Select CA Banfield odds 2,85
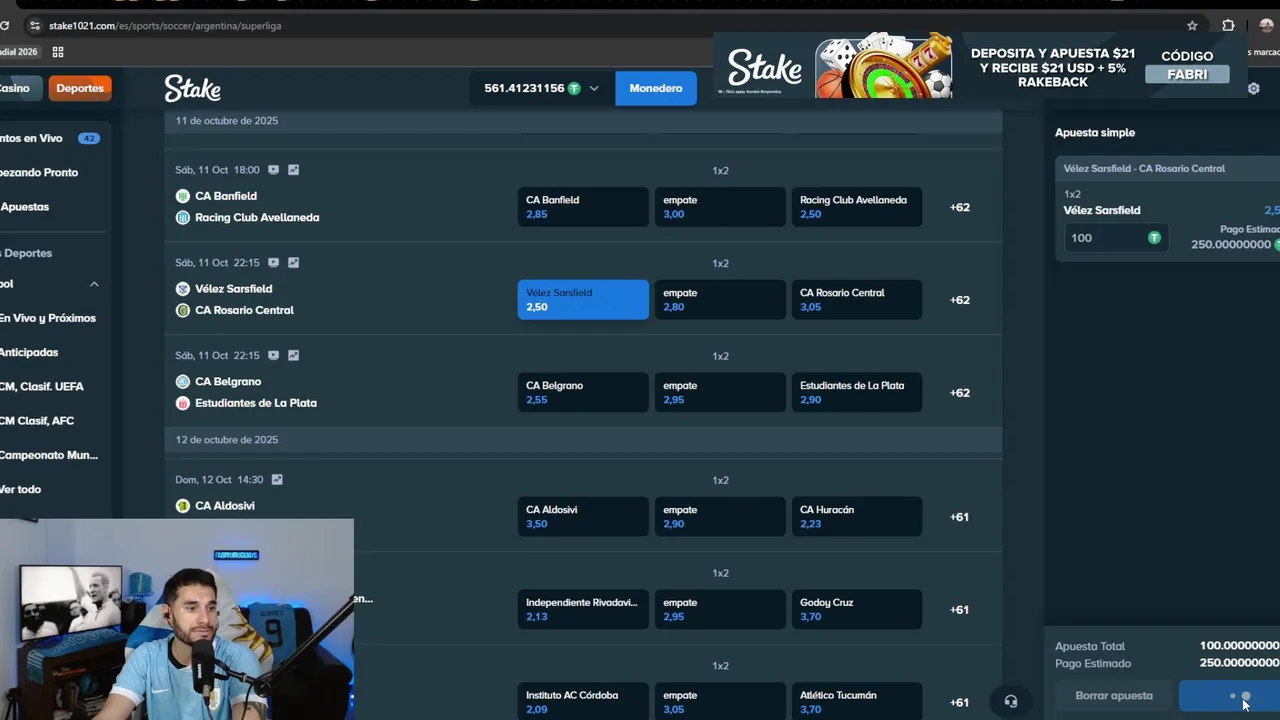 (x=583, y=207)
